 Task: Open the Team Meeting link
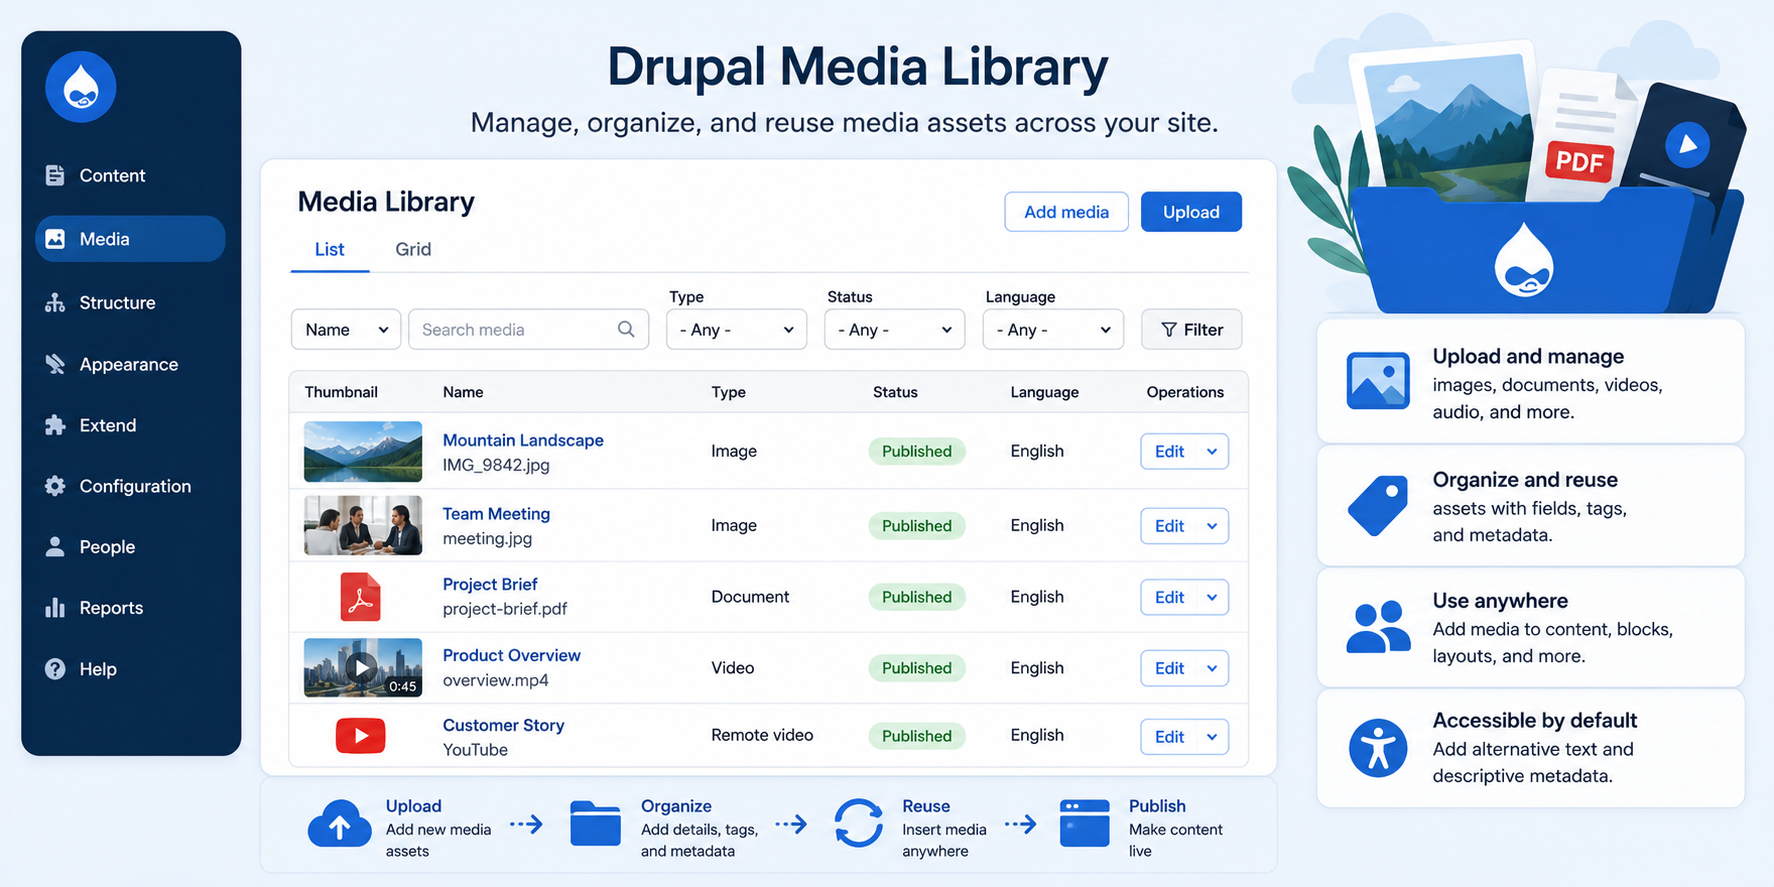point(496,514)
